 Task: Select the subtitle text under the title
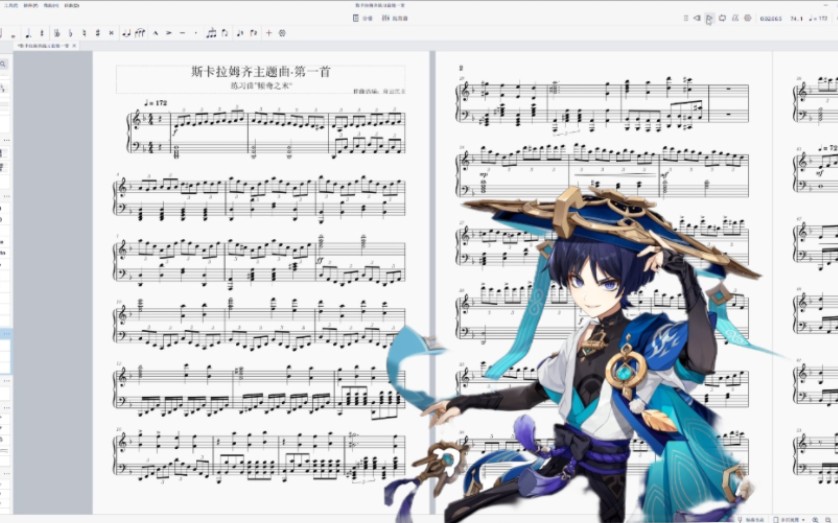[261, 85]
